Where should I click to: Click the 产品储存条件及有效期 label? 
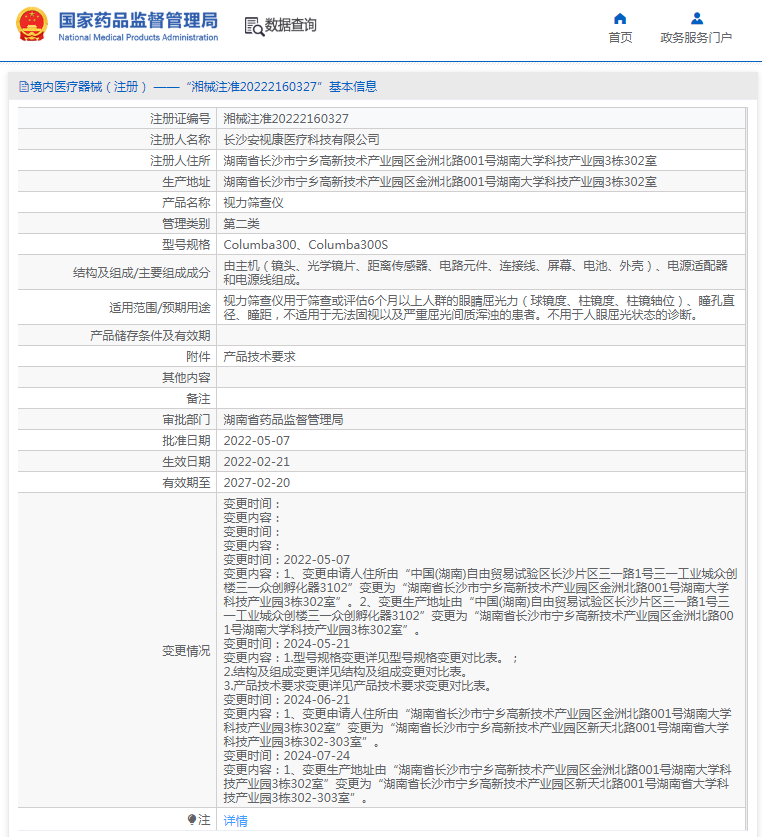pyautogui.click(x=150, y=336)
